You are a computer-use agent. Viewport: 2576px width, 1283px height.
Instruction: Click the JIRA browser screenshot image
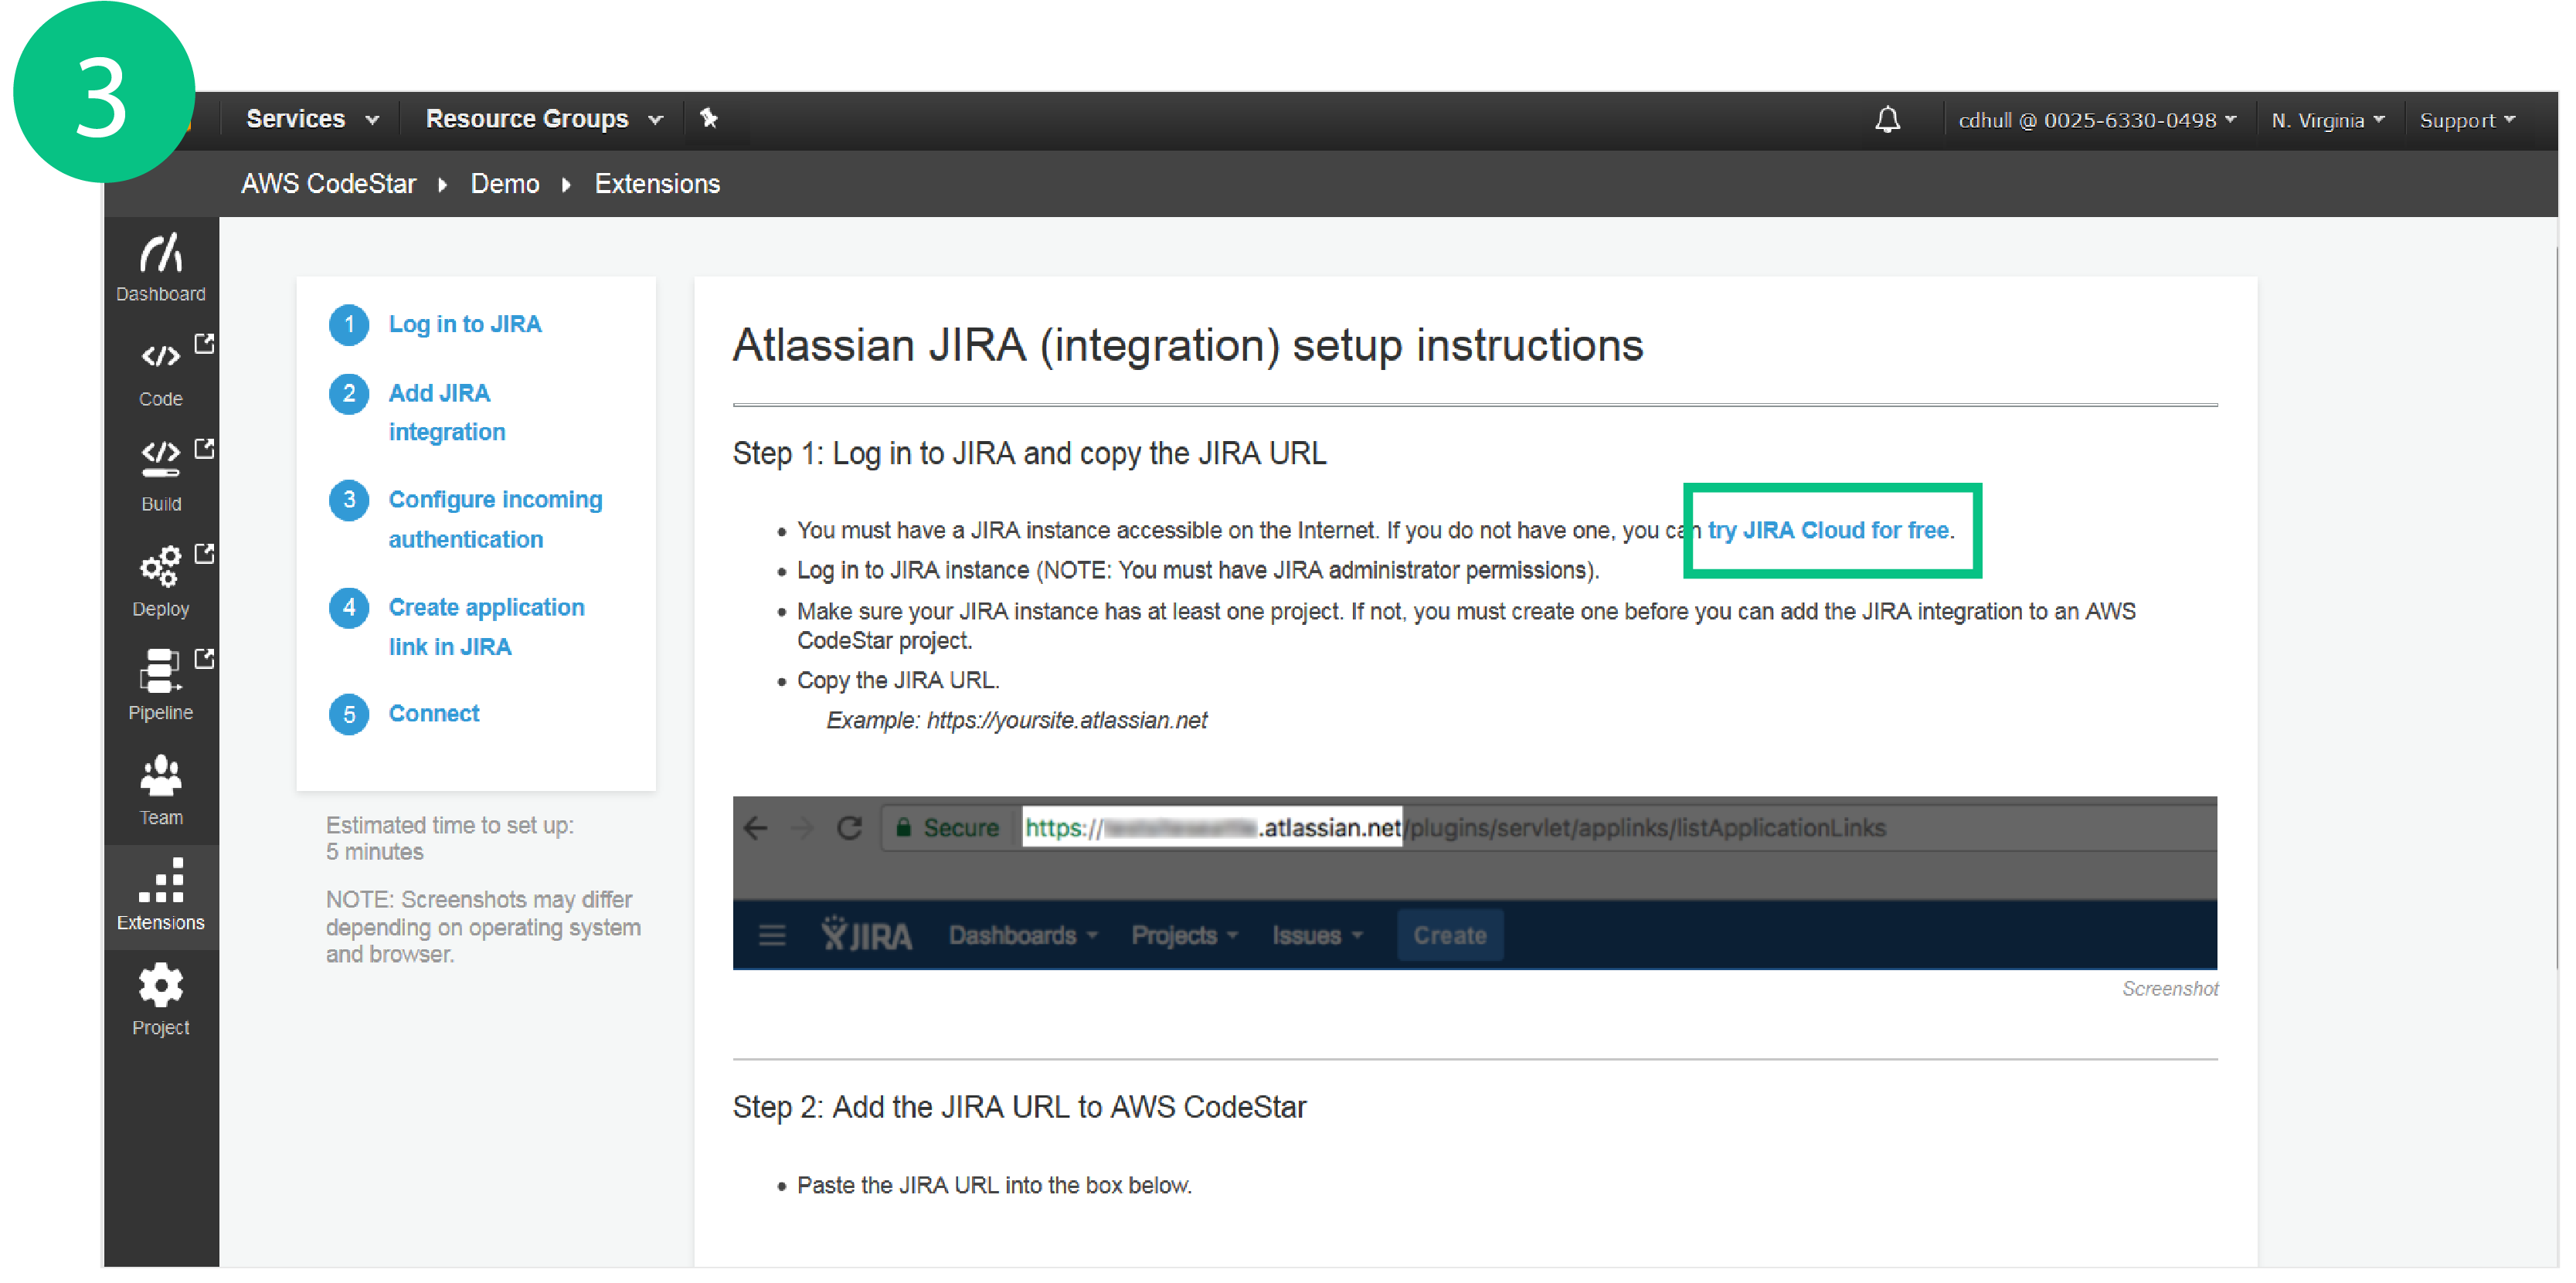coord(1474,883)
